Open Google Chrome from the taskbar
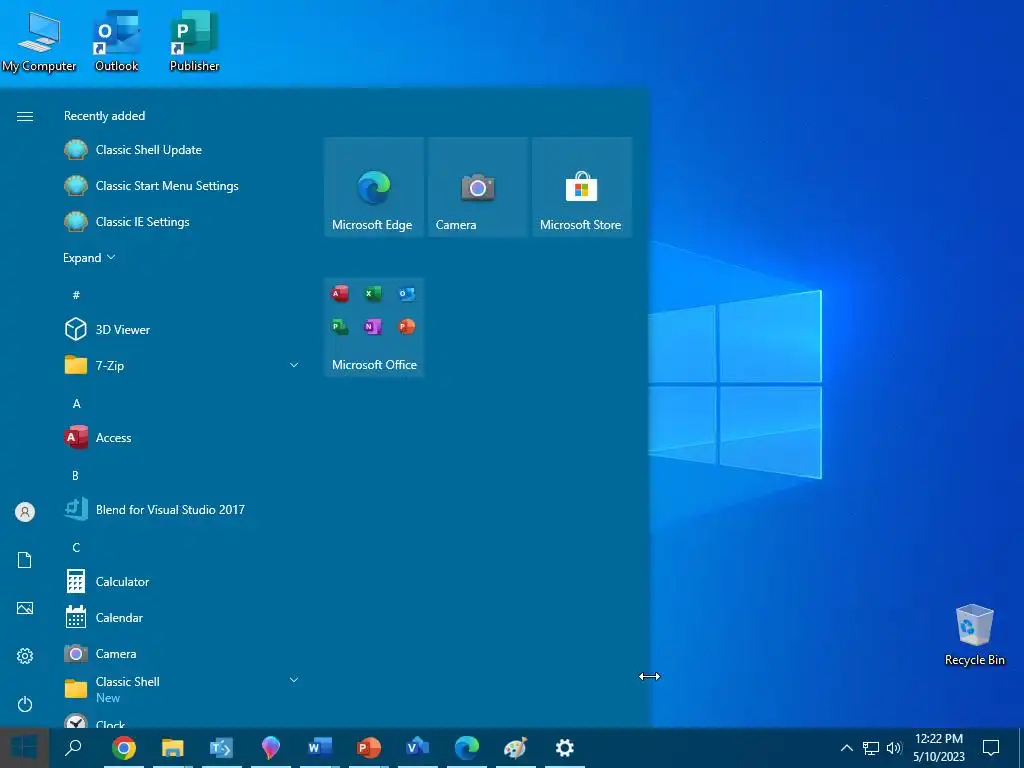The image size is (1024, 768). (123, 747)
